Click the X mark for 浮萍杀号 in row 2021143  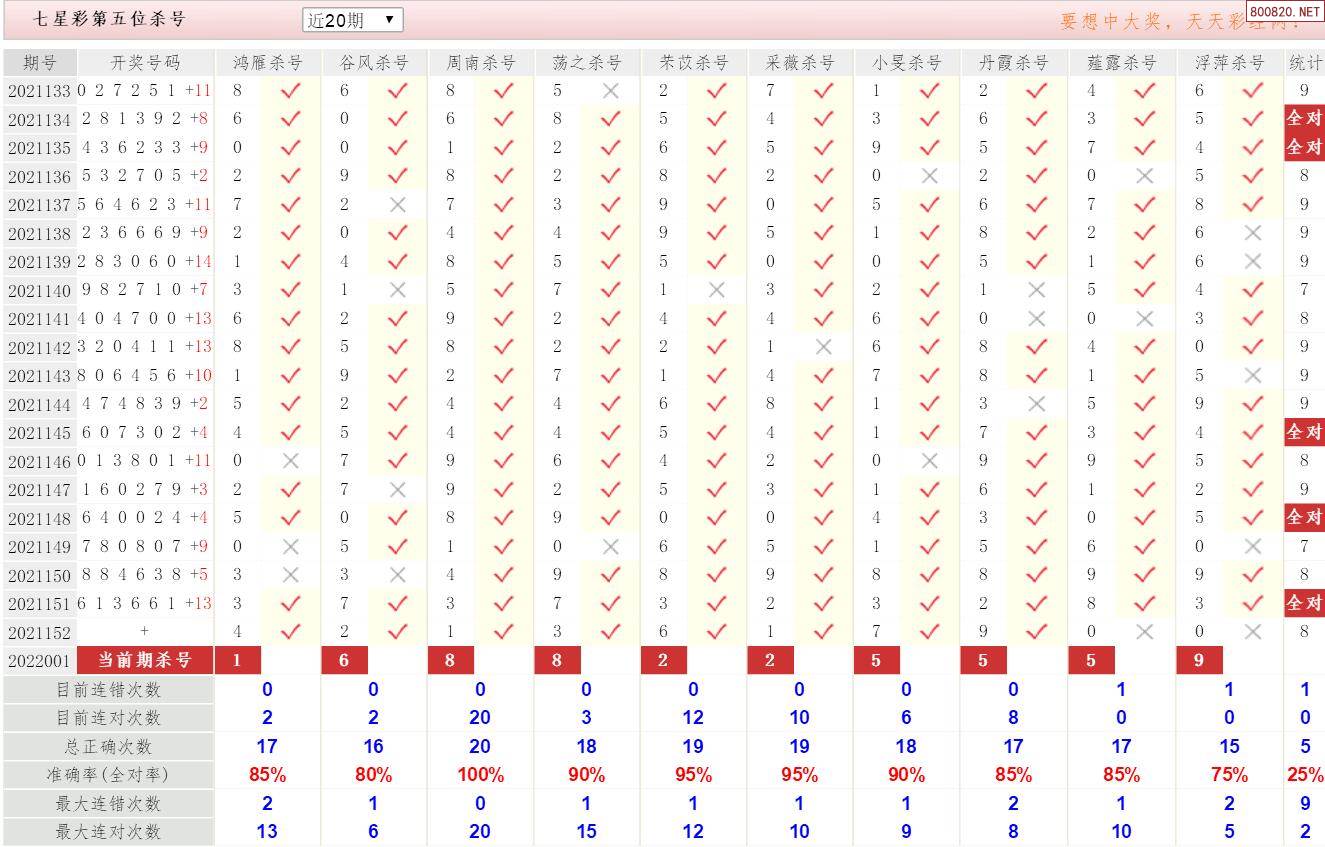tap(1252, 375)
